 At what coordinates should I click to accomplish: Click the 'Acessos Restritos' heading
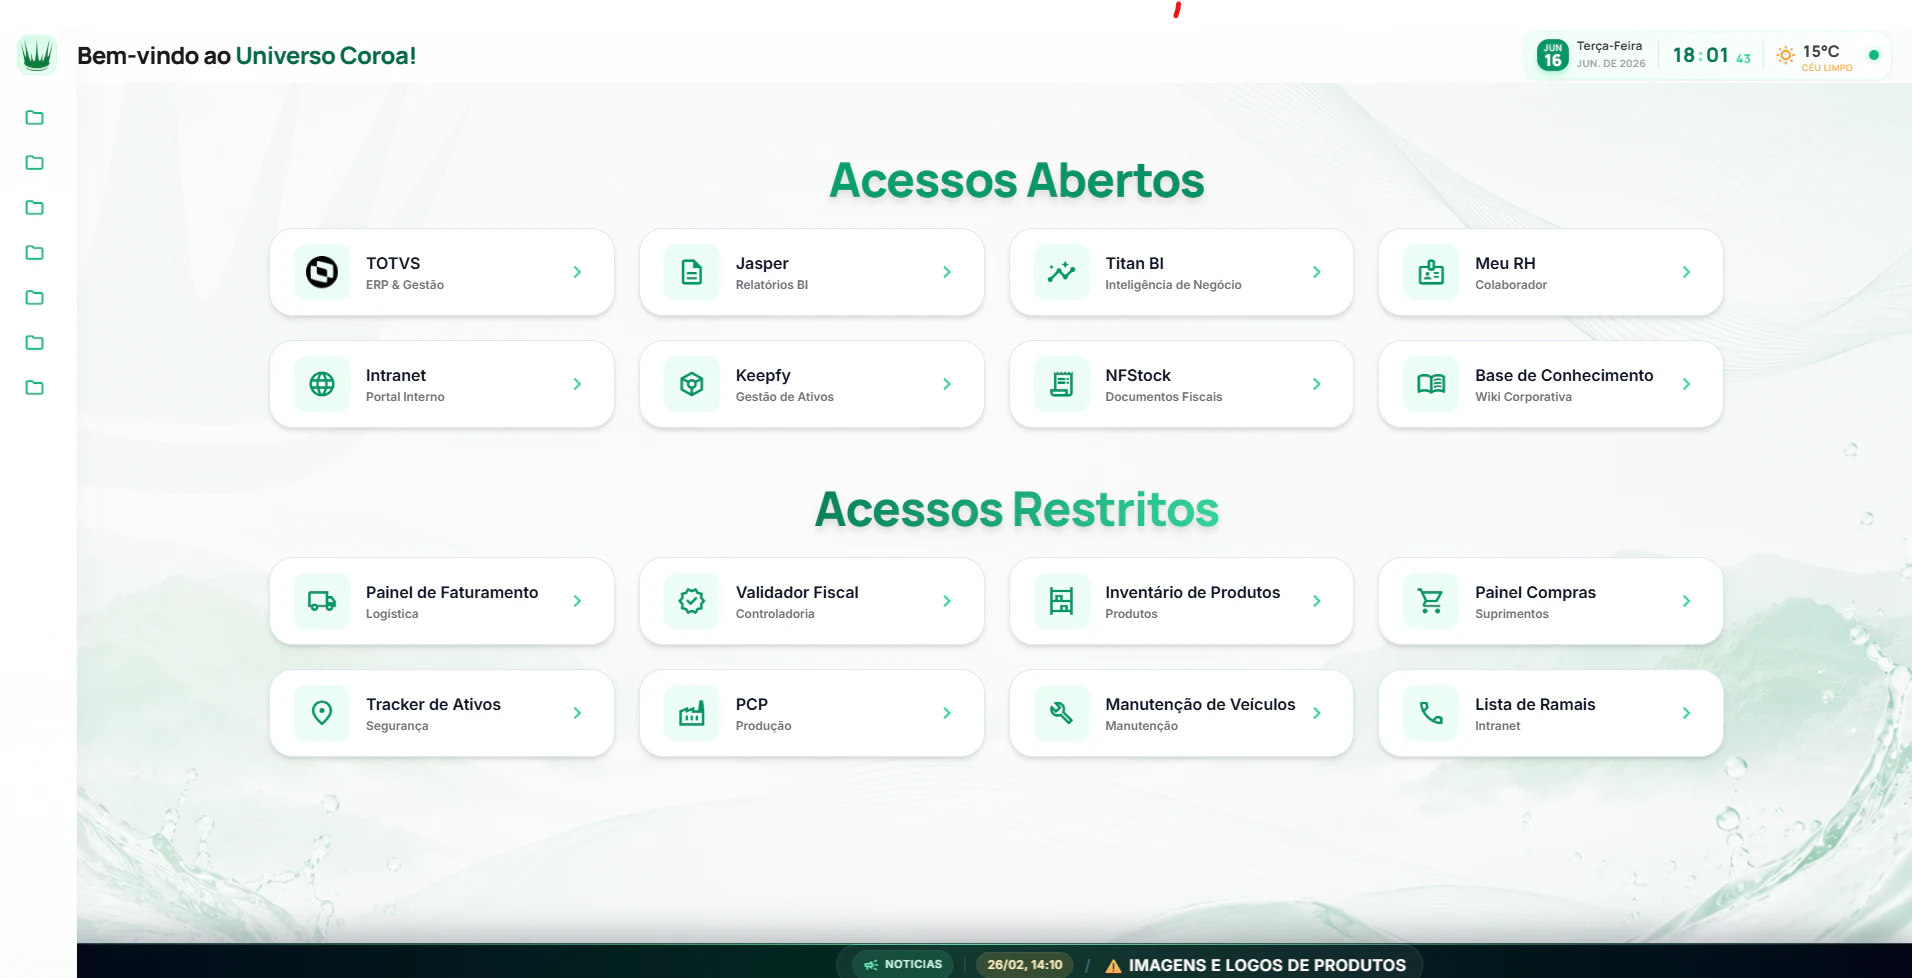(1017, 509)
